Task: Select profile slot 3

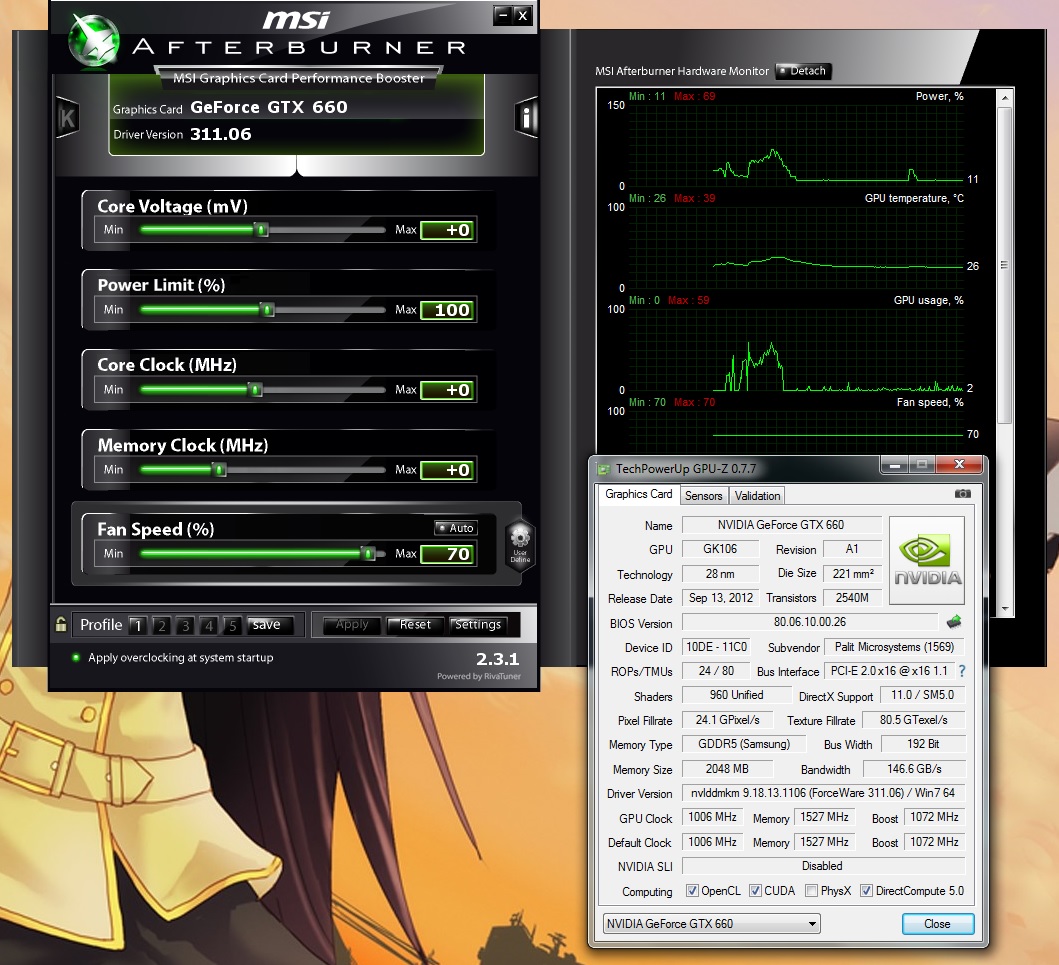Action: point(185,625)
